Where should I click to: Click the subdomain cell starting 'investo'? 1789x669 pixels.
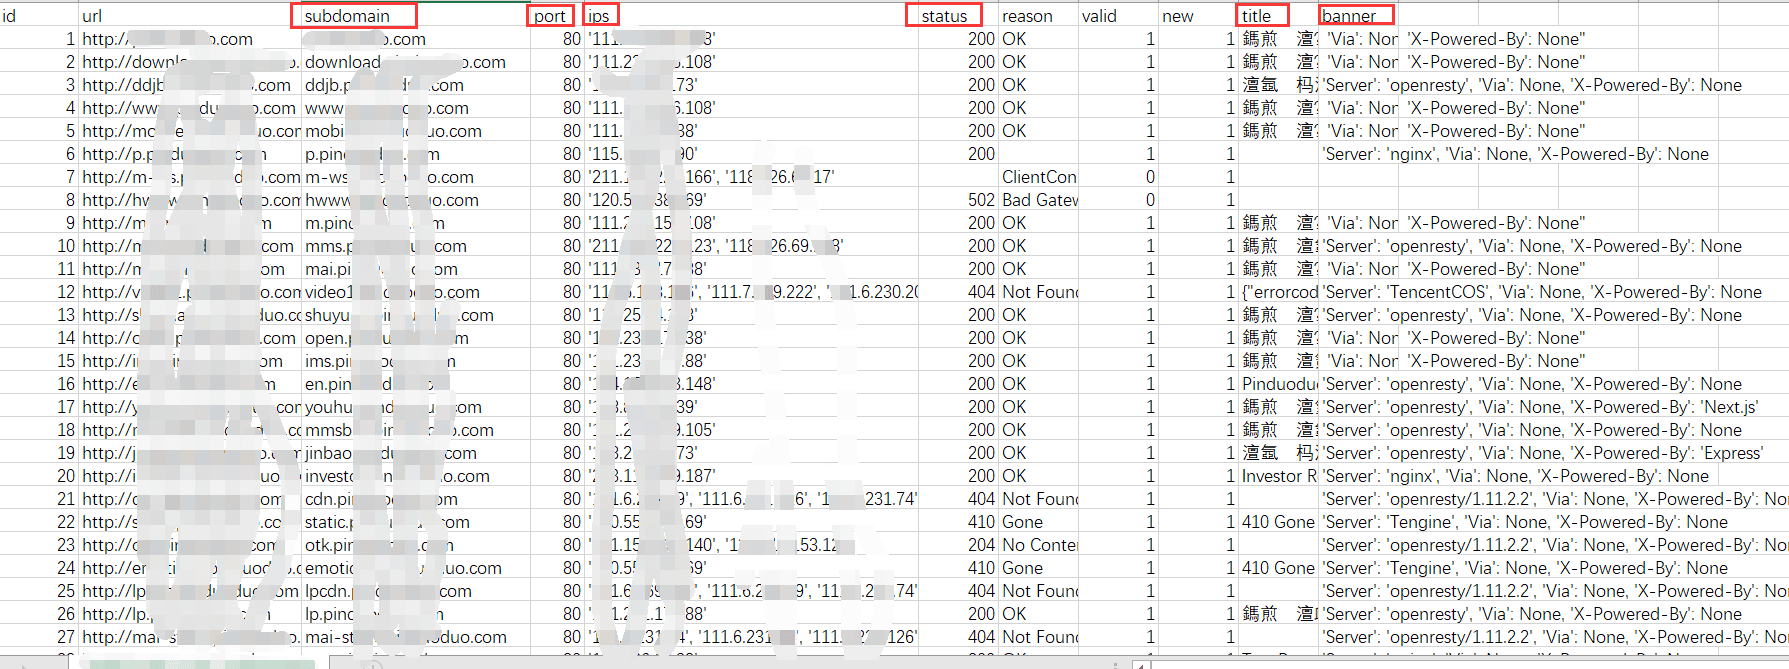[x=415, y=476]
